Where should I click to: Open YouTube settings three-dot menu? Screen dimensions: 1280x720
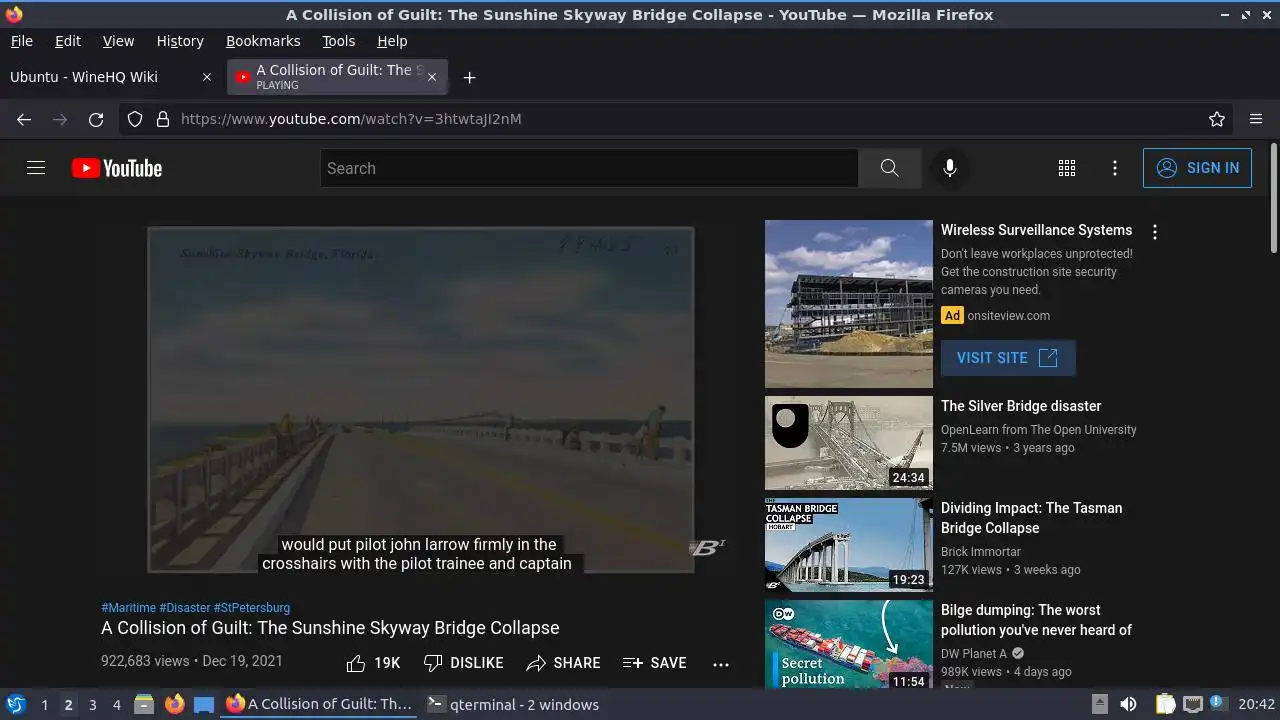coord(1115,168)
